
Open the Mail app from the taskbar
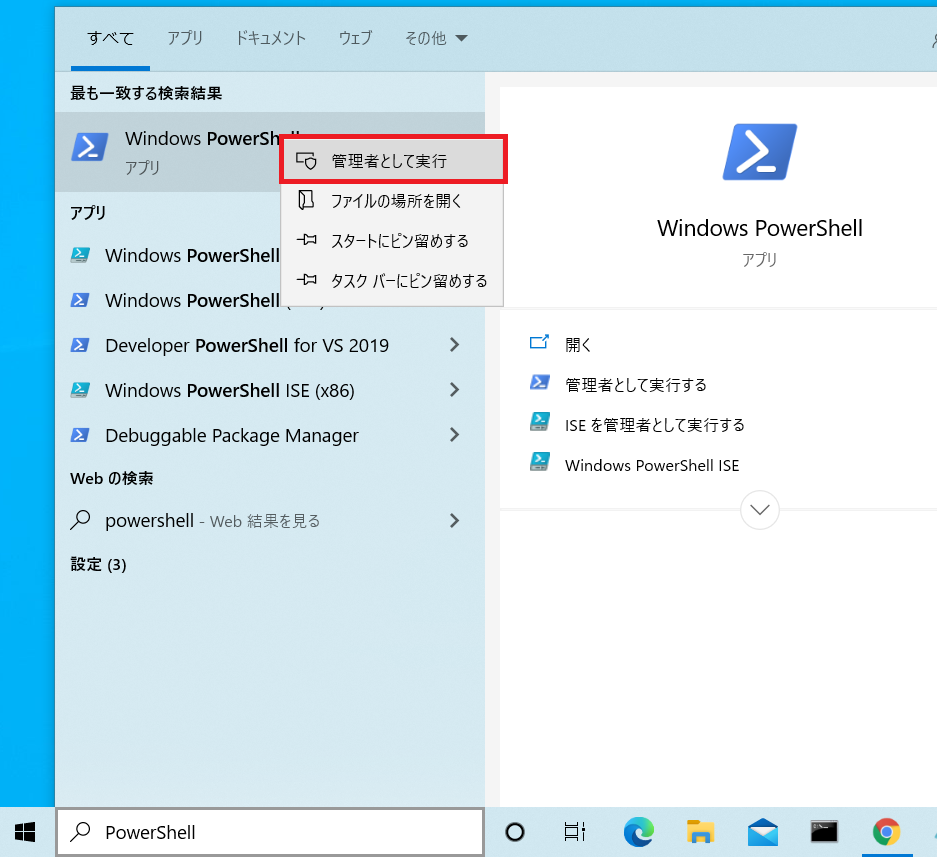tap(762, 831)
